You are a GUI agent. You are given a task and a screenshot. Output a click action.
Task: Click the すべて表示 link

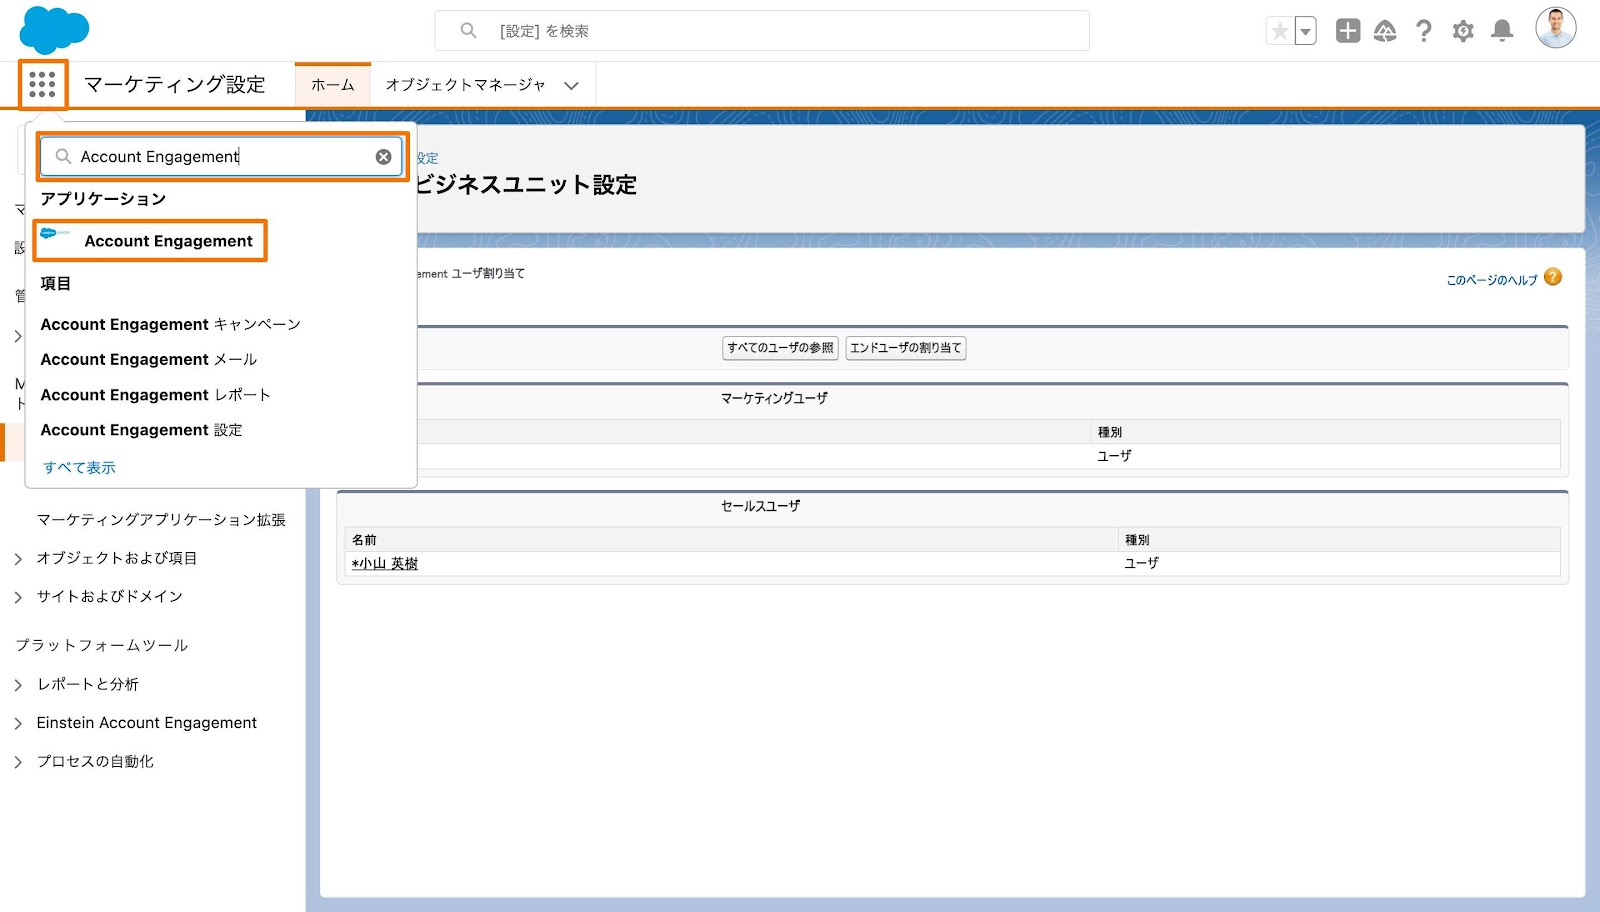click(79, 467)
